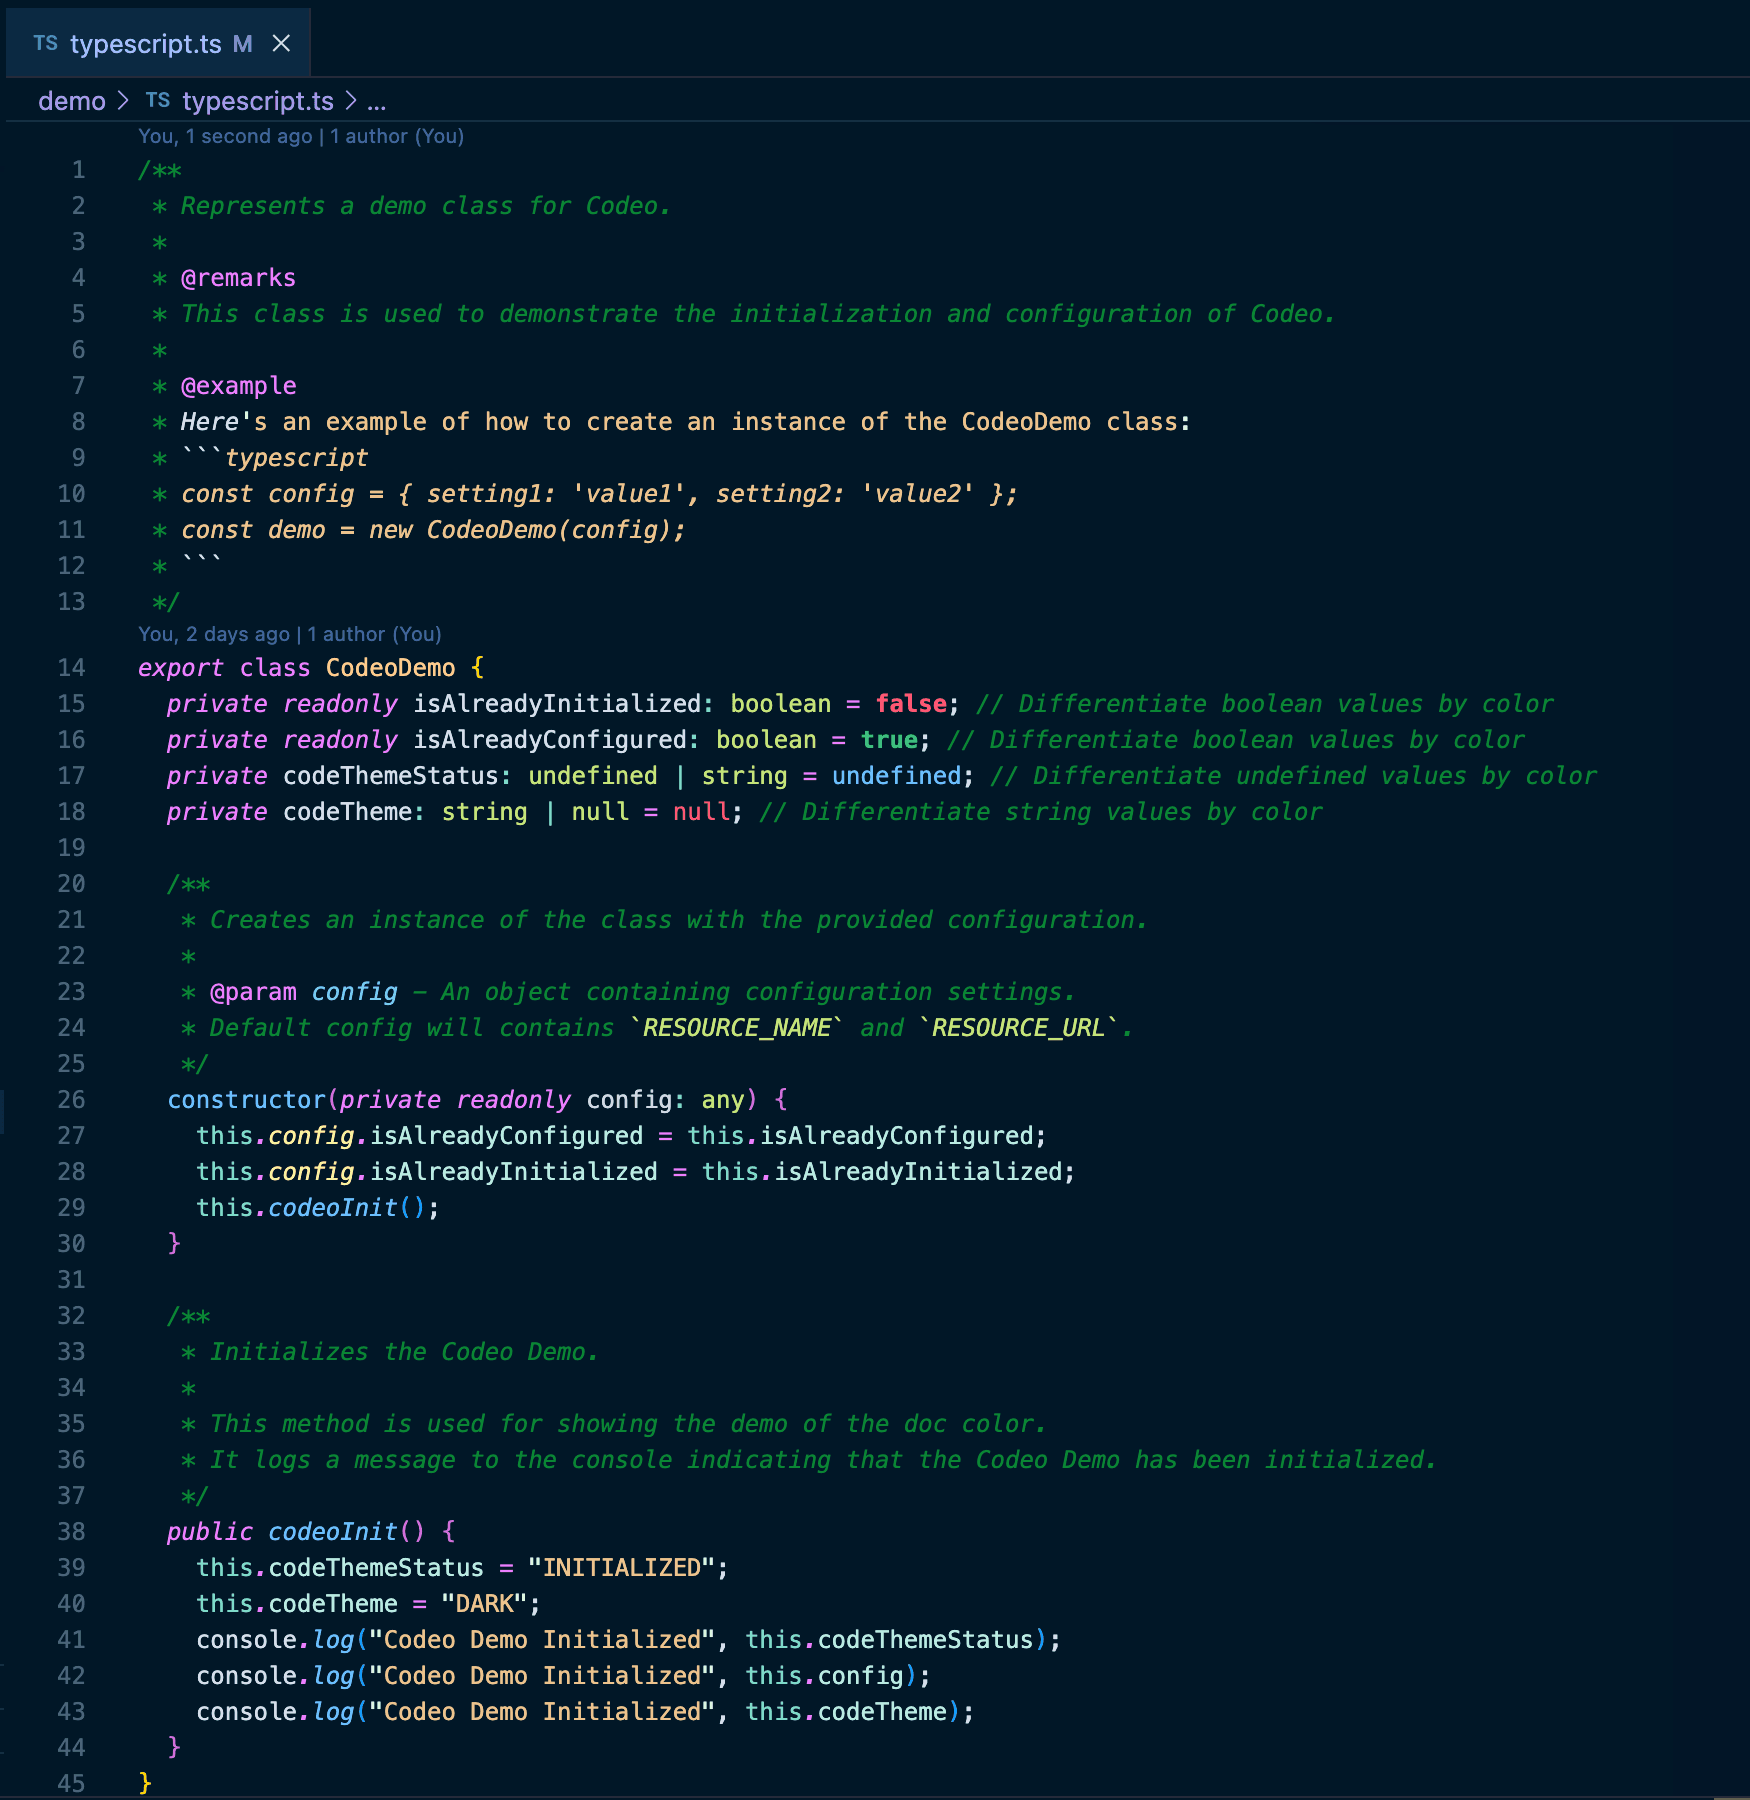
Task: Click 'this.codeTheme' argument on line 43
Action: pos(846,1712)
